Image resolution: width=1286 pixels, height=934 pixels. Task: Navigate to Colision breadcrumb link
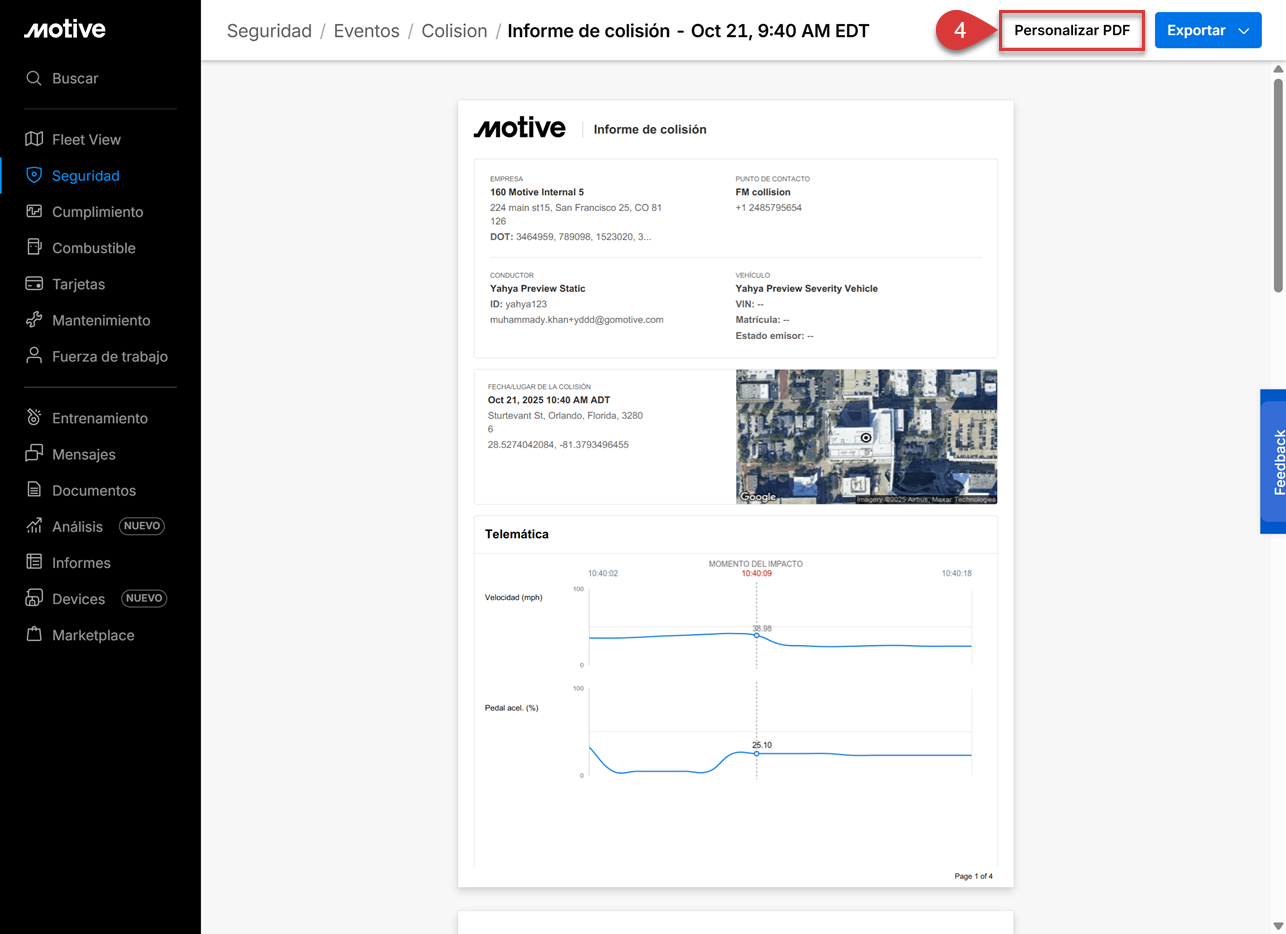[x=454, y=31]
